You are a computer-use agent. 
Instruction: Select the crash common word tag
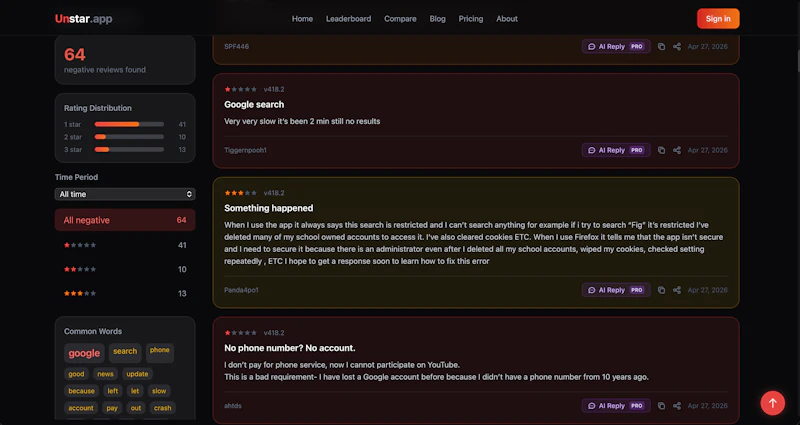[162, 408]
